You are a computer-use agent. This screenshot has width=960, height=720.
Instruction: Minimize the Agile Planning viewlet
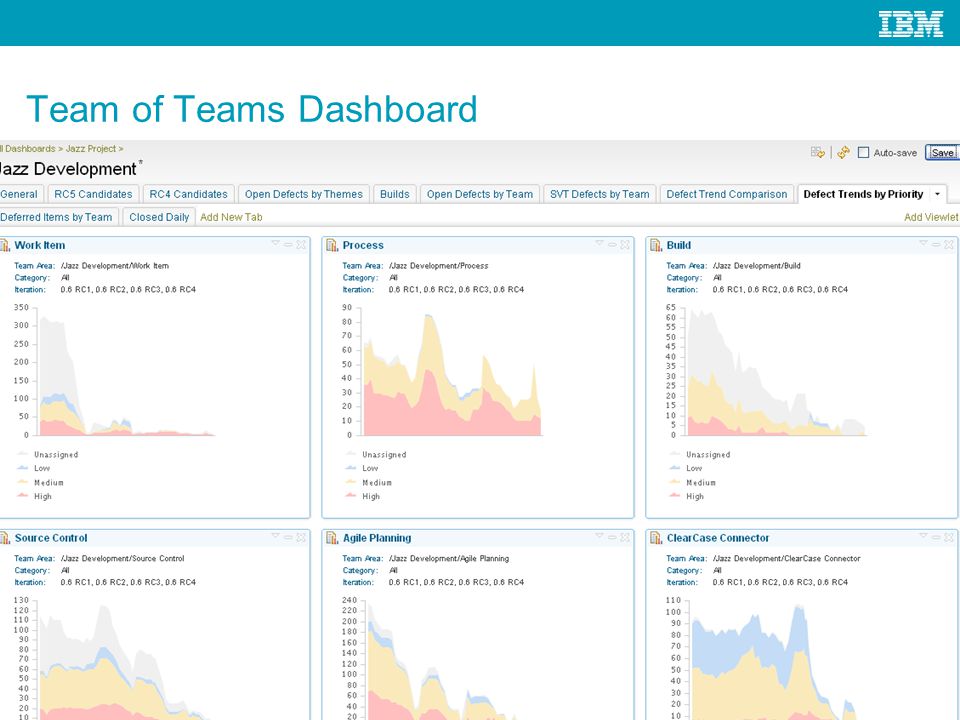tap(612, 537)
